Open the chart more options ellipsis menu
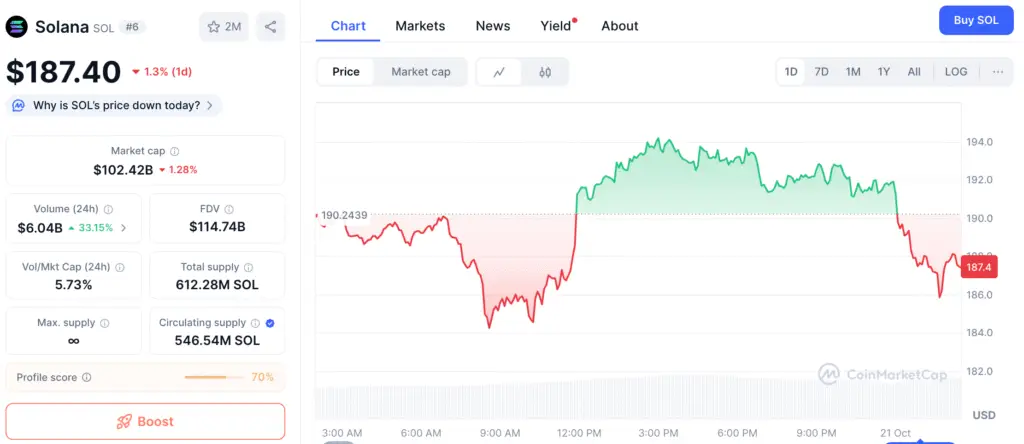The width and height of the screenshot is (1024, 444). (998, 72)
